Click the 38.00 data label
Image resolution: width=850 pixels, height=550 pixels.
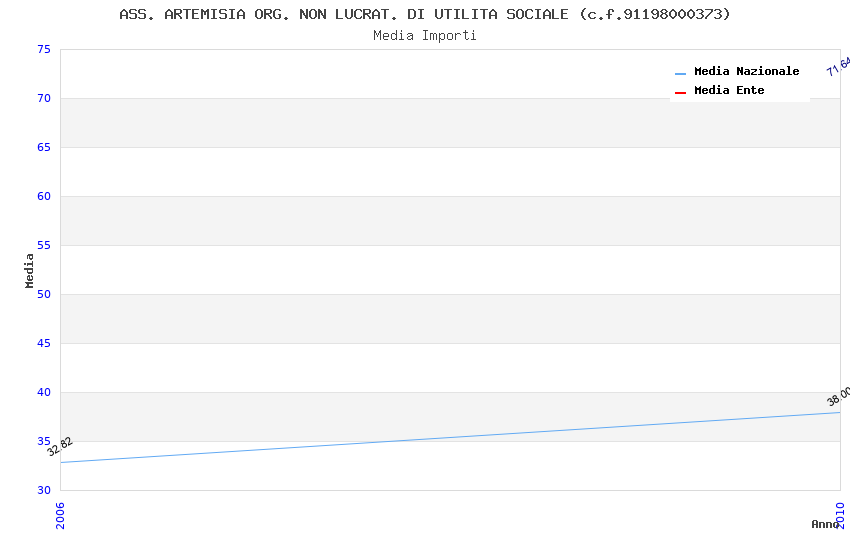[839, 396]
